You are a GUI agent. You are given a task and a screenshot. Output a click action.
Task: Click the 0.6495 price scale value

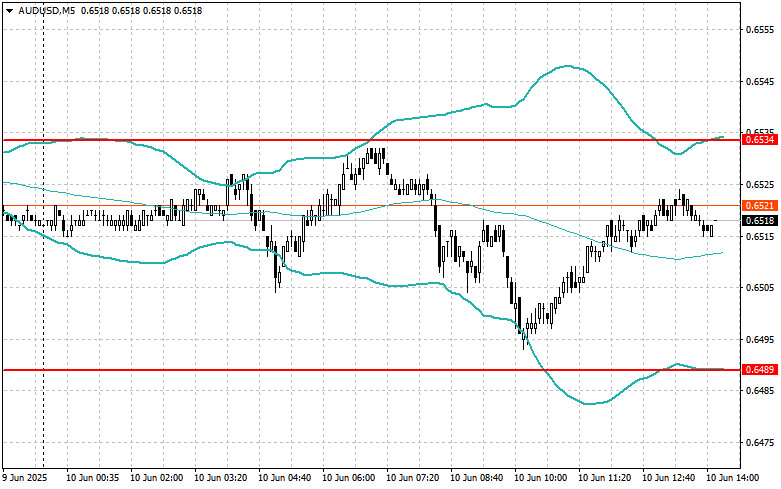click(760, 340)
